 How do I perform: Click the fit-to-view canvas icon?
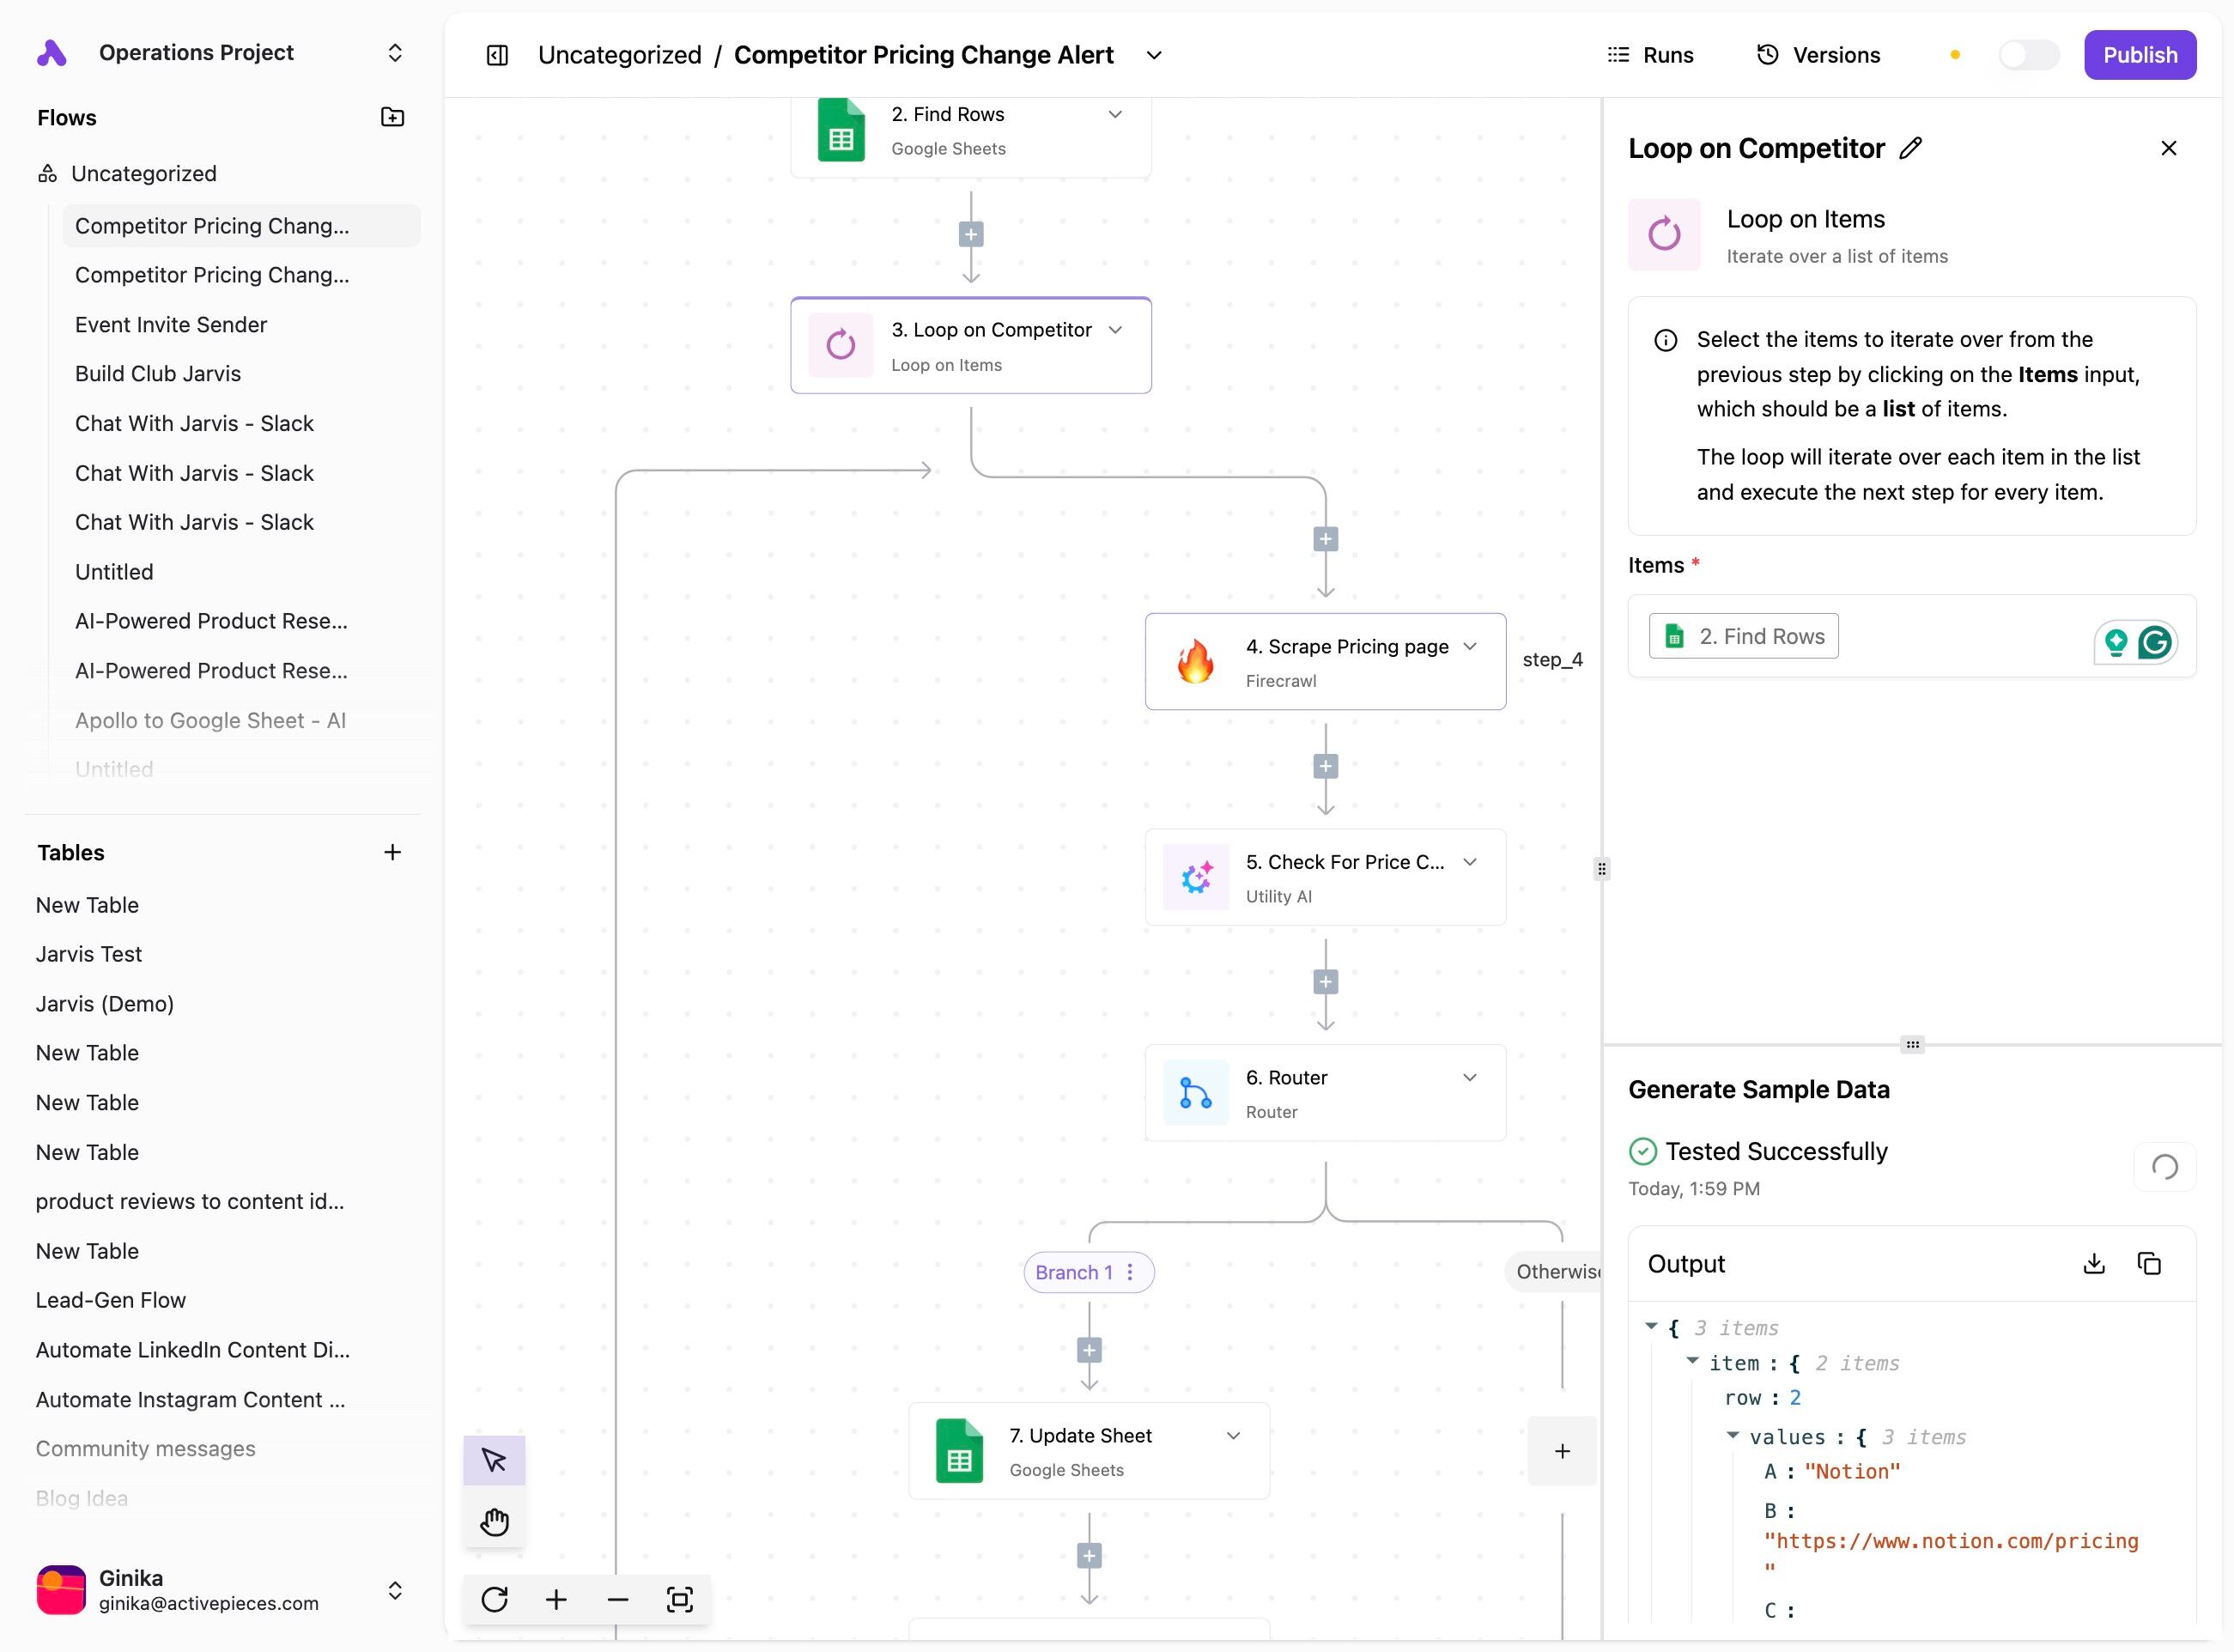click(679, 1599)
